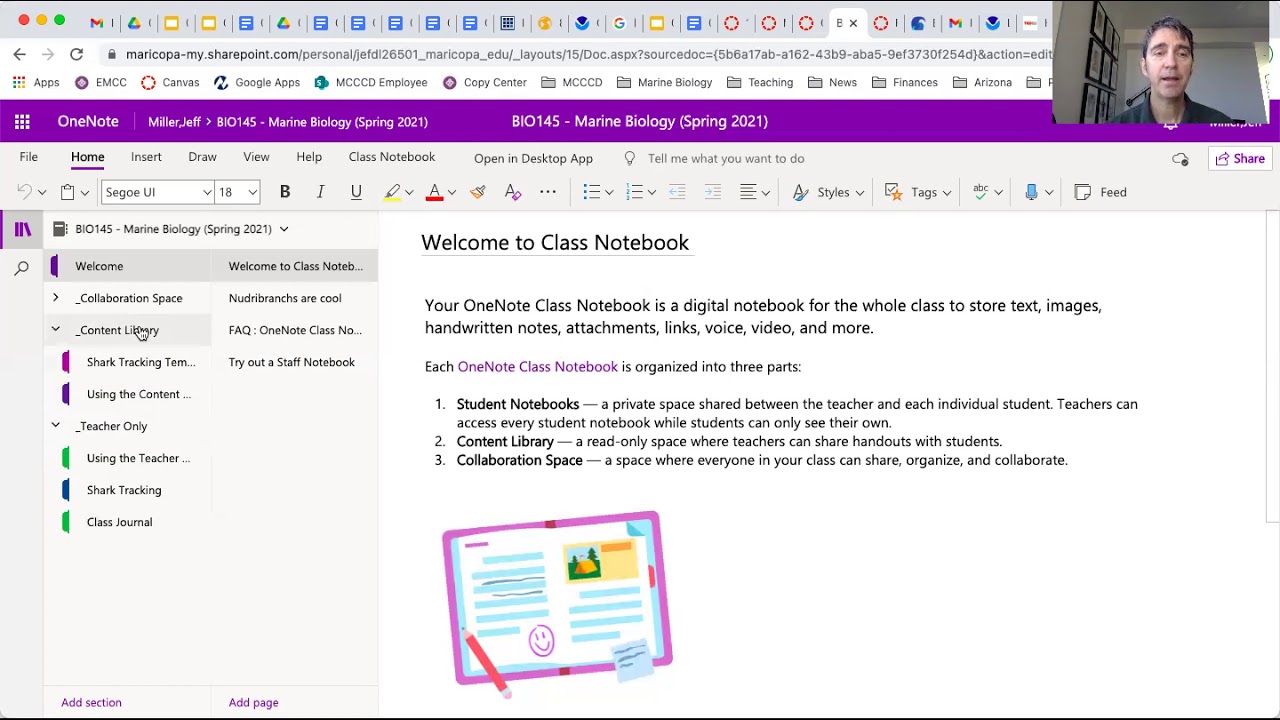Click the Miller,Jeff breadcrumb link
The width and height of the screenshot is (1280, 720).
tap(174, 122)
